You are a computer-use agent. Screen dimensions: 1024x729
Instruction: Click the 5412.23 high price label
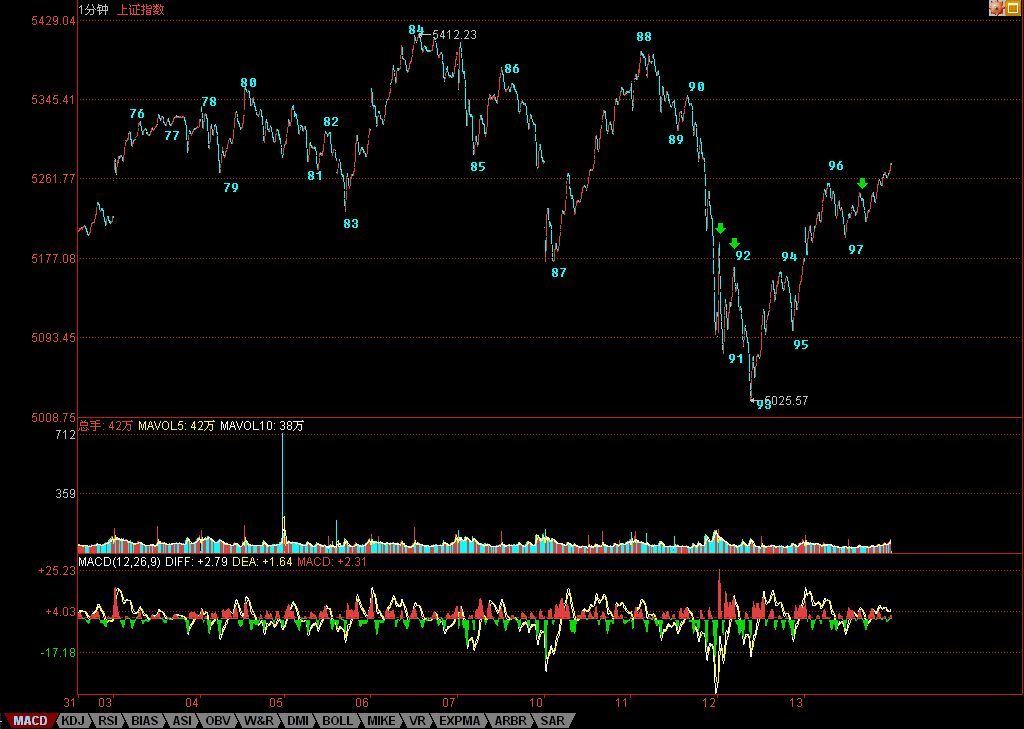coord(454,35)
